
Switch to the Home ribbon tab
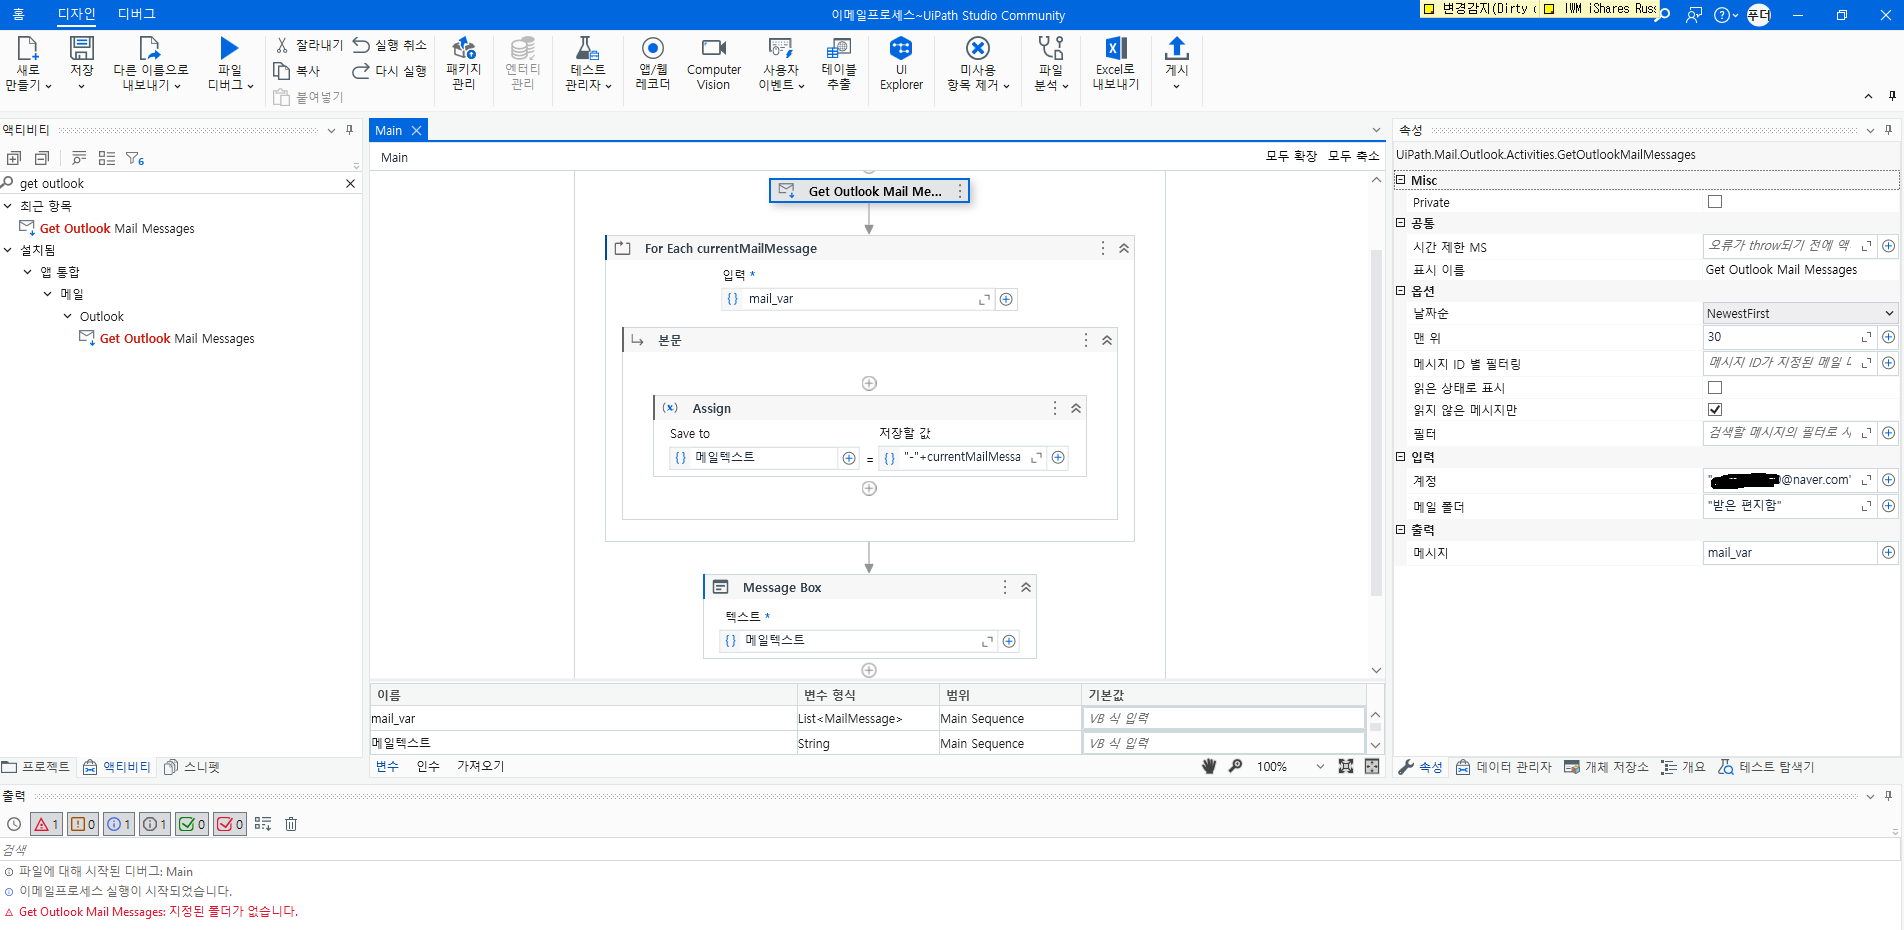point(18,14)
